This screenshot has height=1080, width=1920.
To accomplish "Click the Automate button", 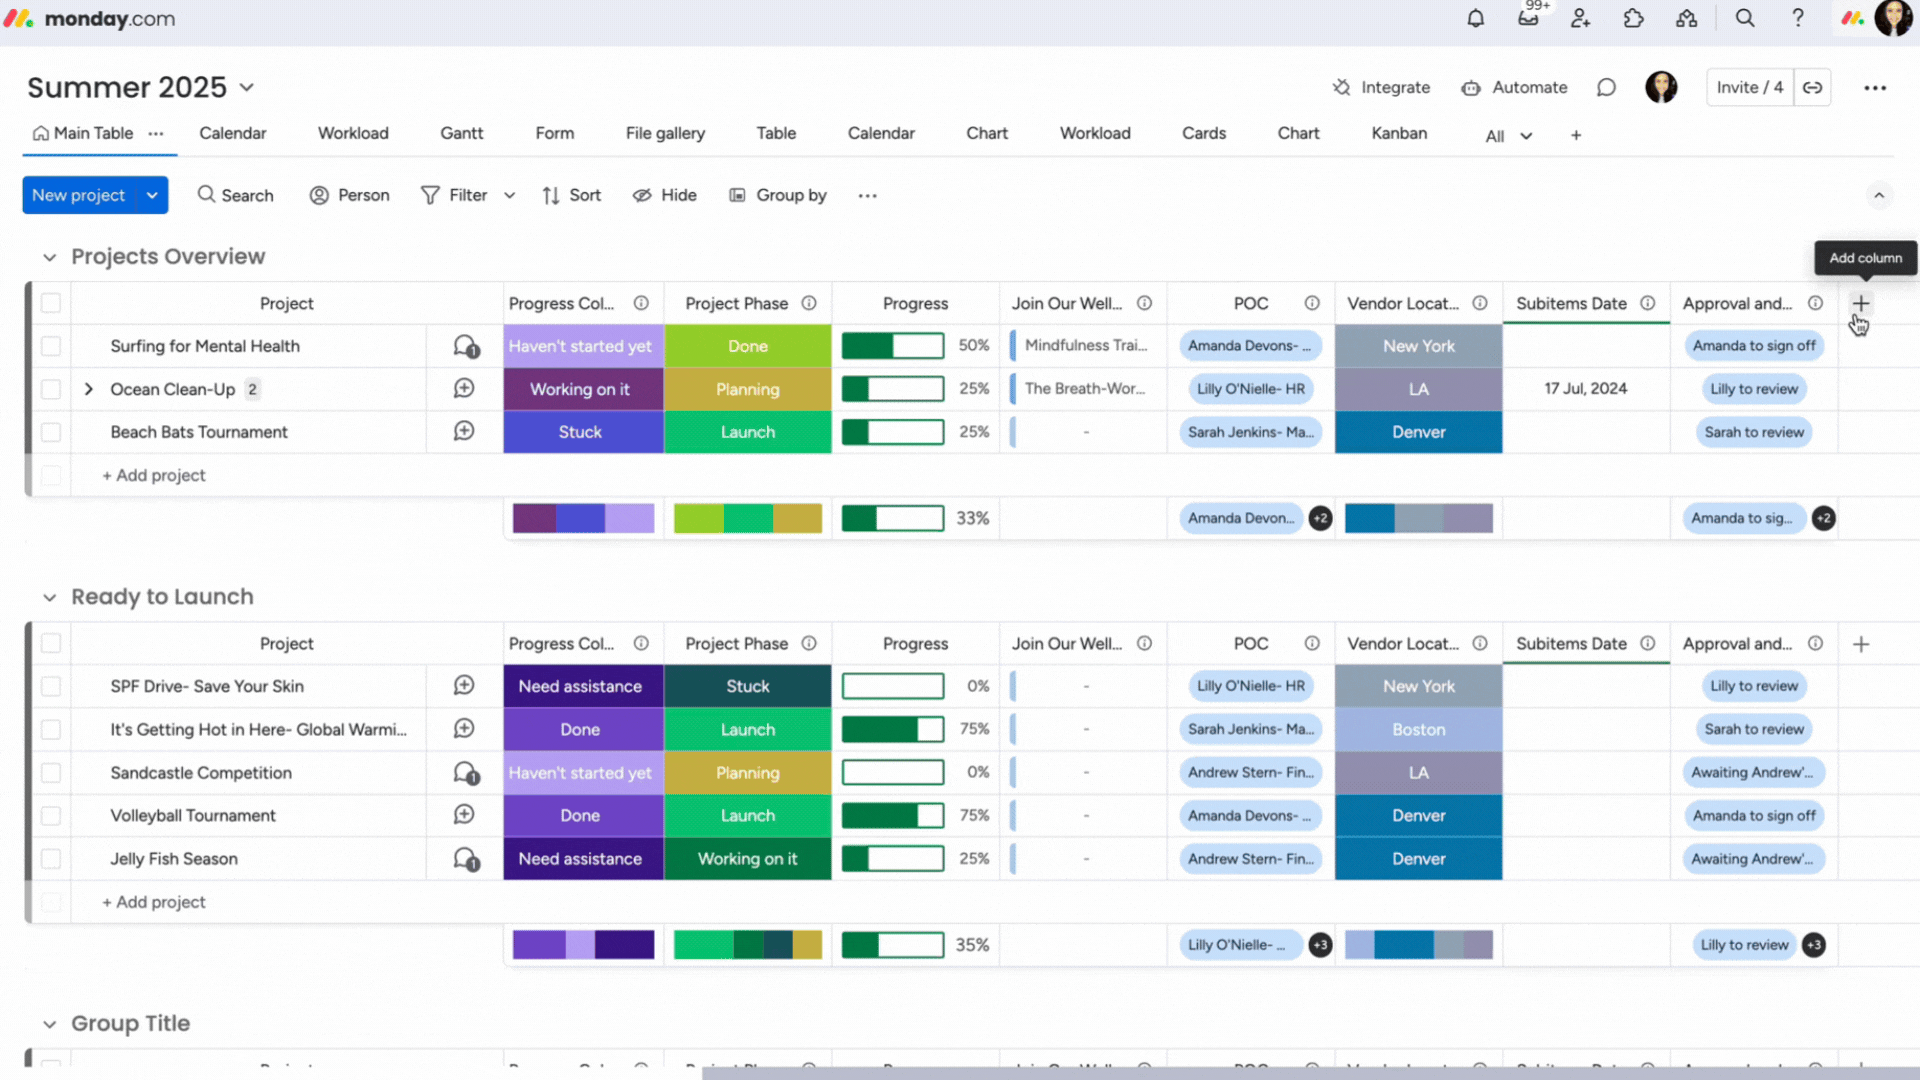I will (1514, 87).
